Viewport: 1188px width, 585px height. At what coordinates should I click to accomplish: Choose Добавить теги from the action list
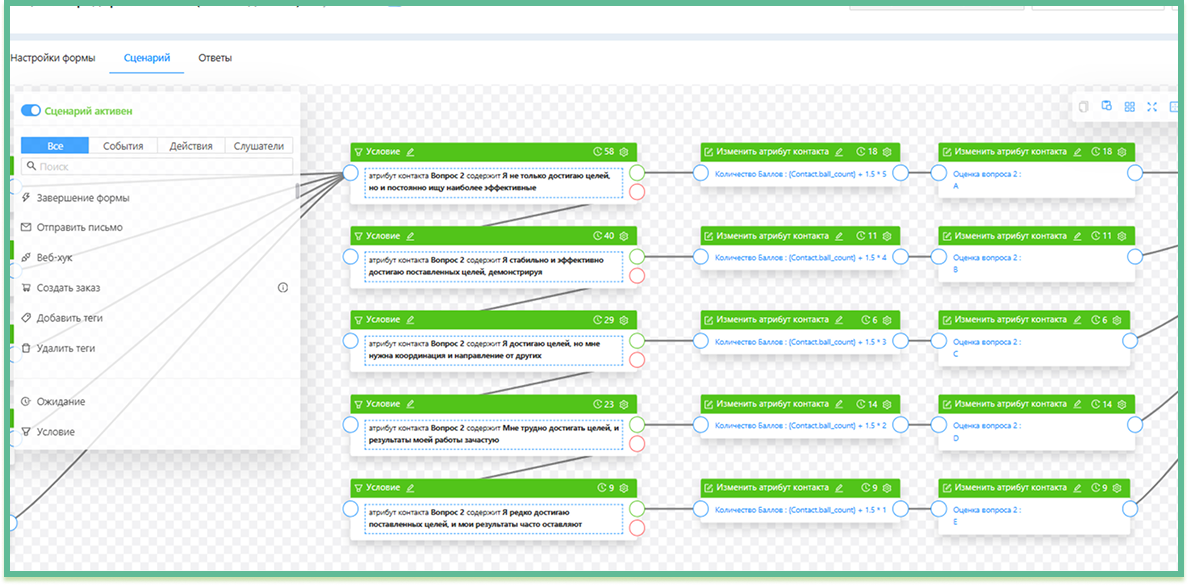[69, 318]
